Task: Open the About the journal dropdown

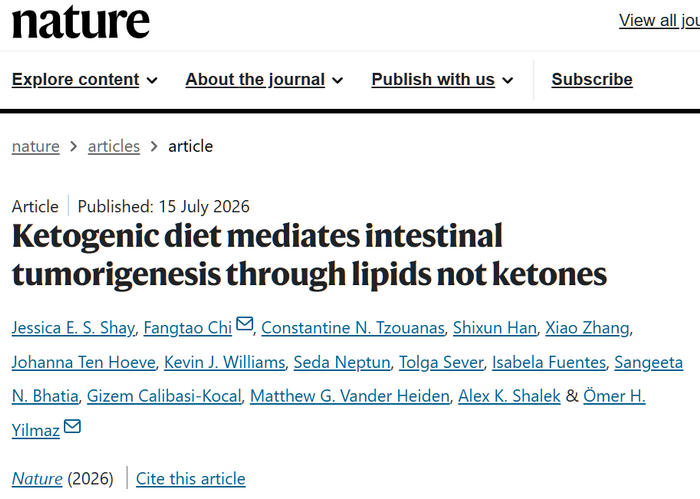Action: click(264, 79)
